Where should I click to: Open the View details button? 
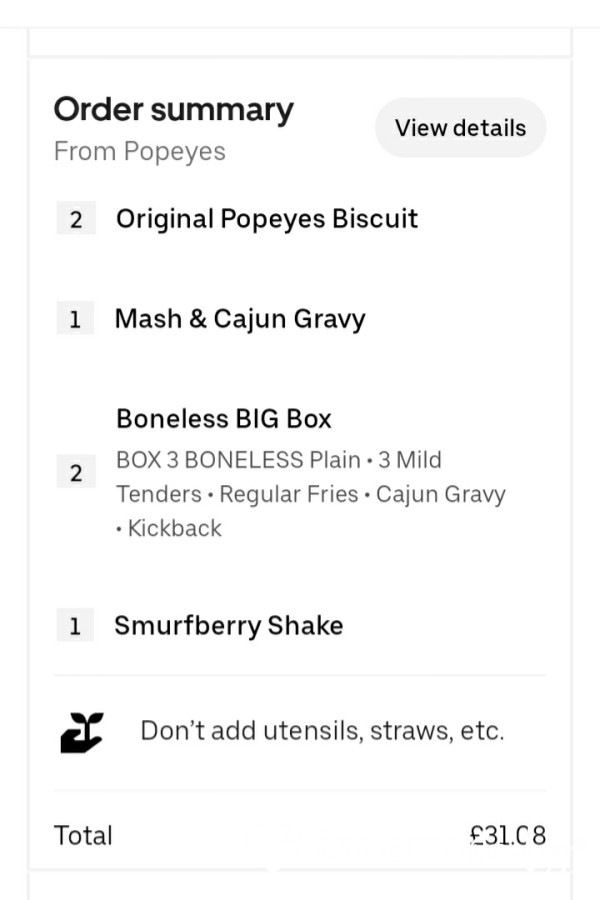460,127
